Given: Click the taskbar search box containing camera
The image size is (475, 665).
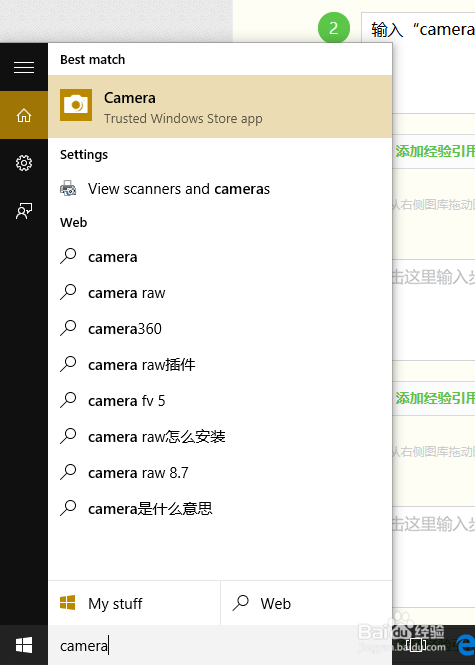Looking at the screenshot, I should pyautogui.click(x=220, y=645).
